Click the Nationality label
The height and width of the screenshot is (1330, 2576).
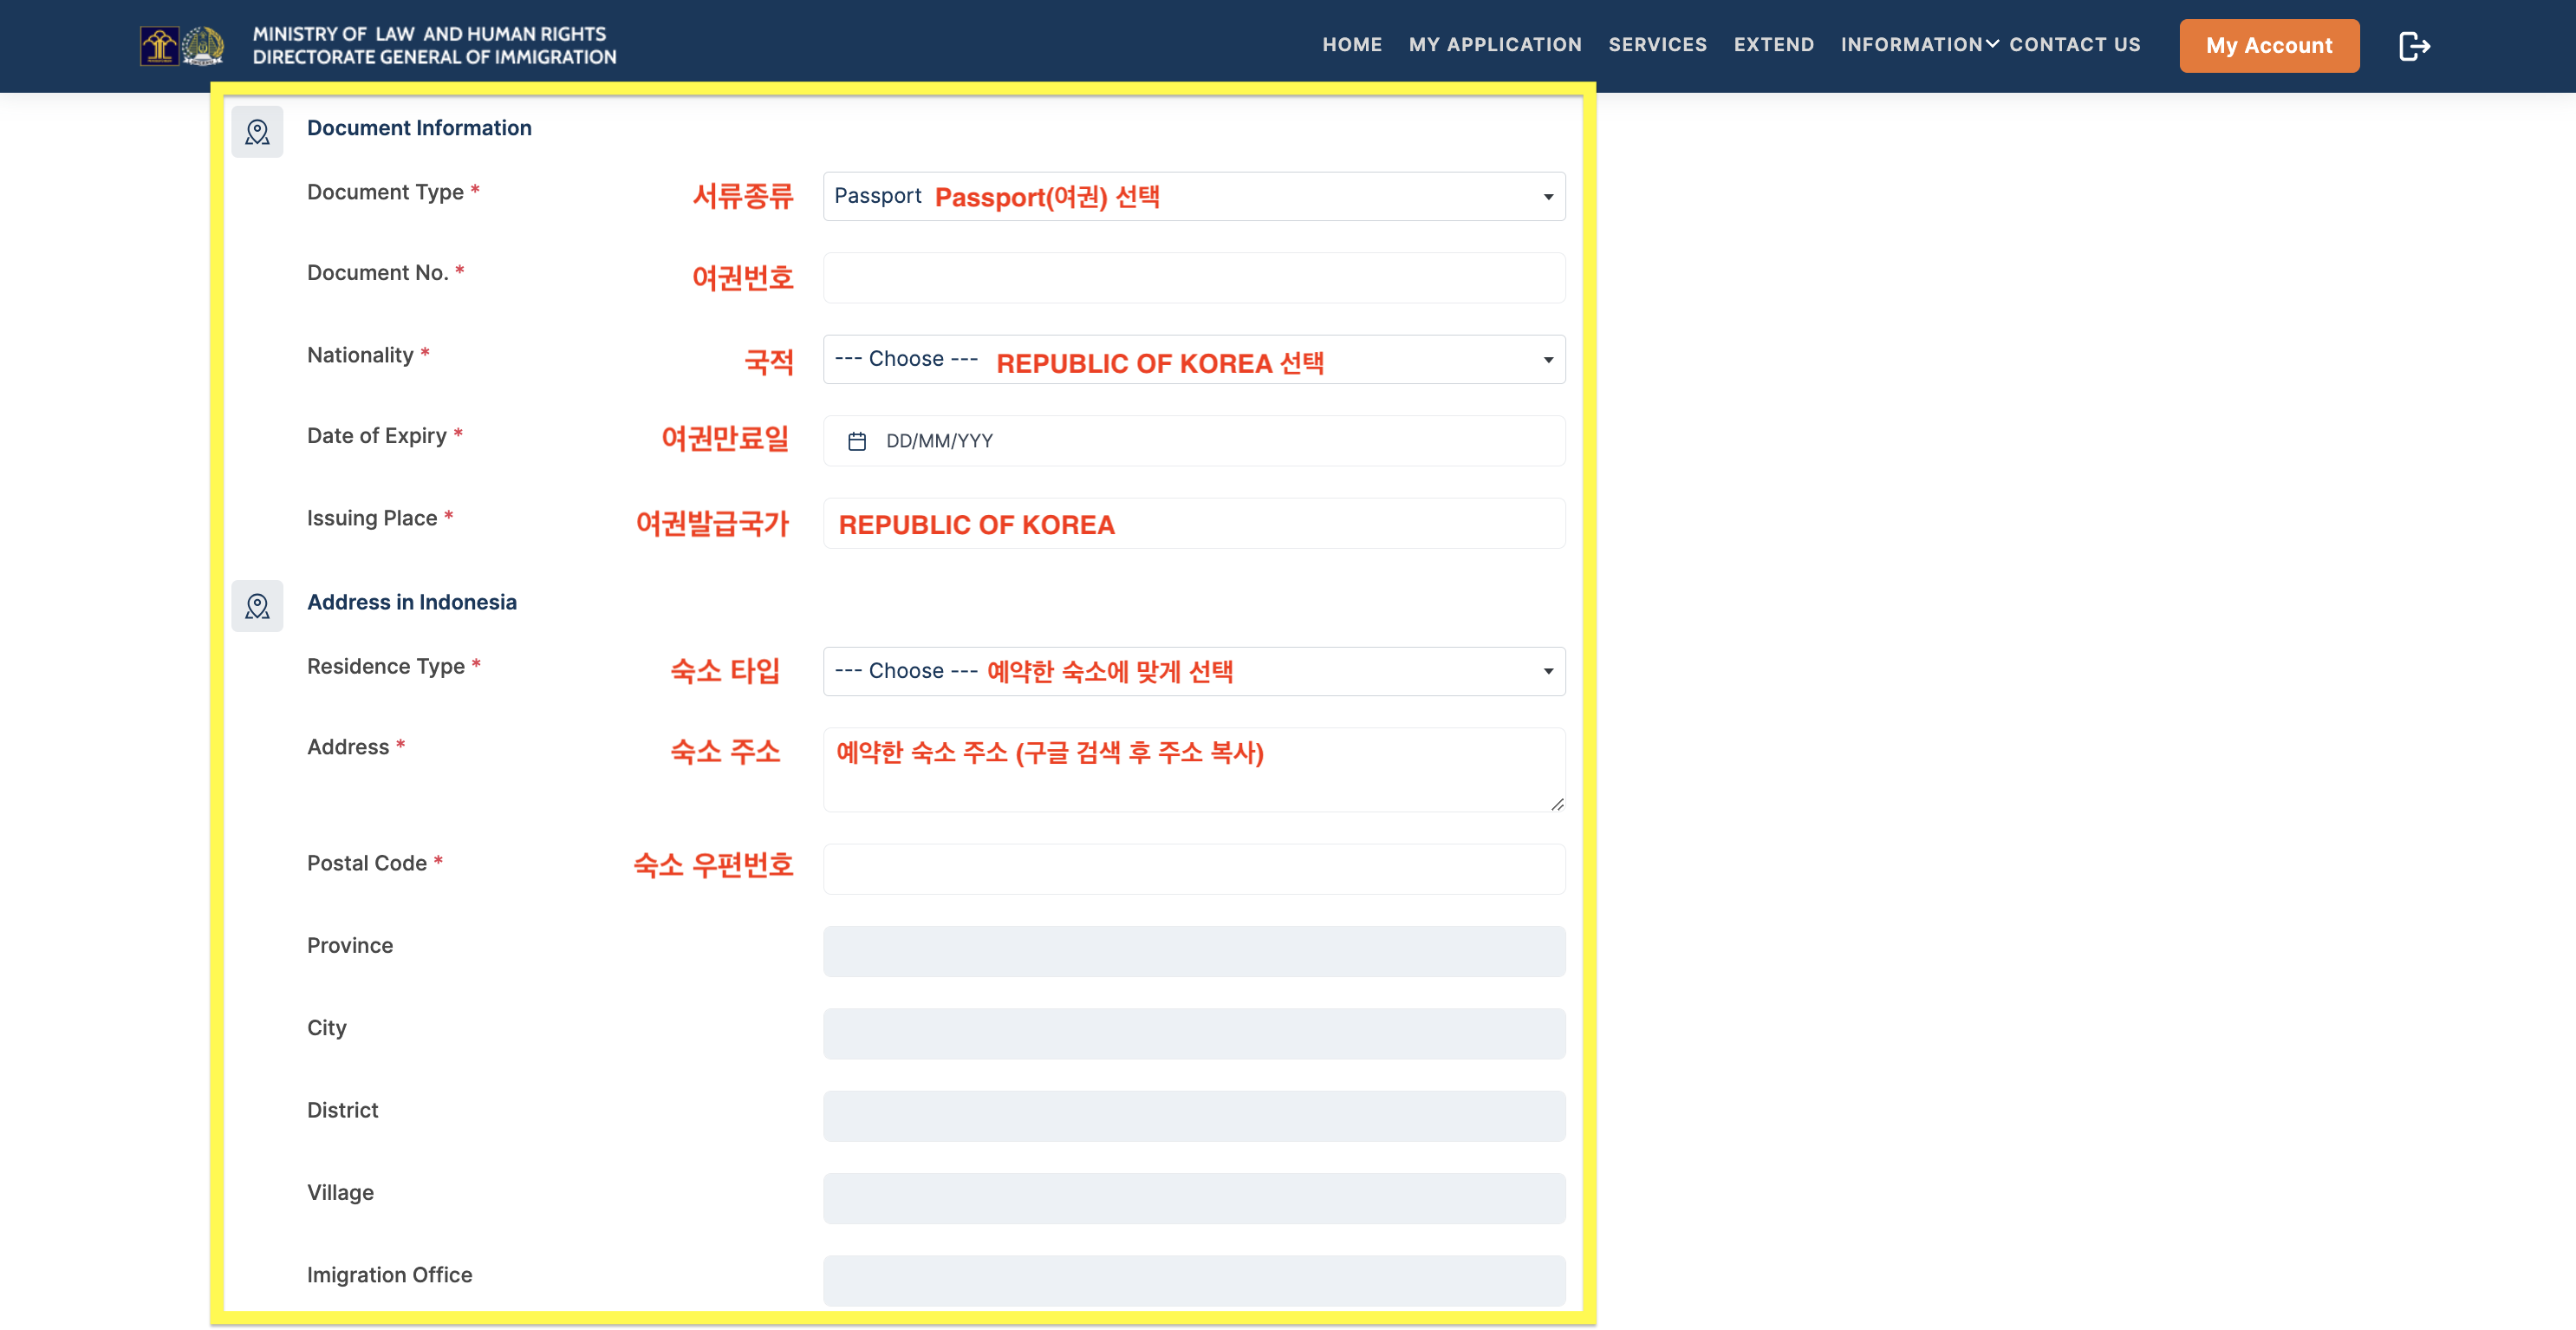coord(360,355)
